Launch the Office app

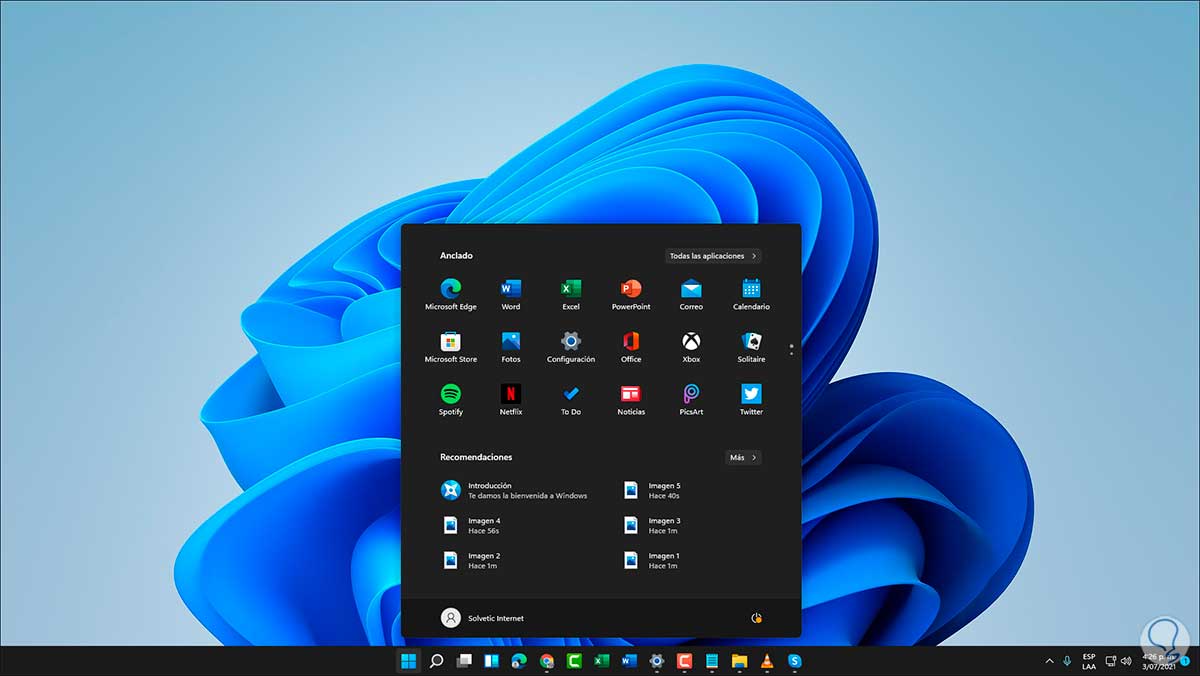631,346
